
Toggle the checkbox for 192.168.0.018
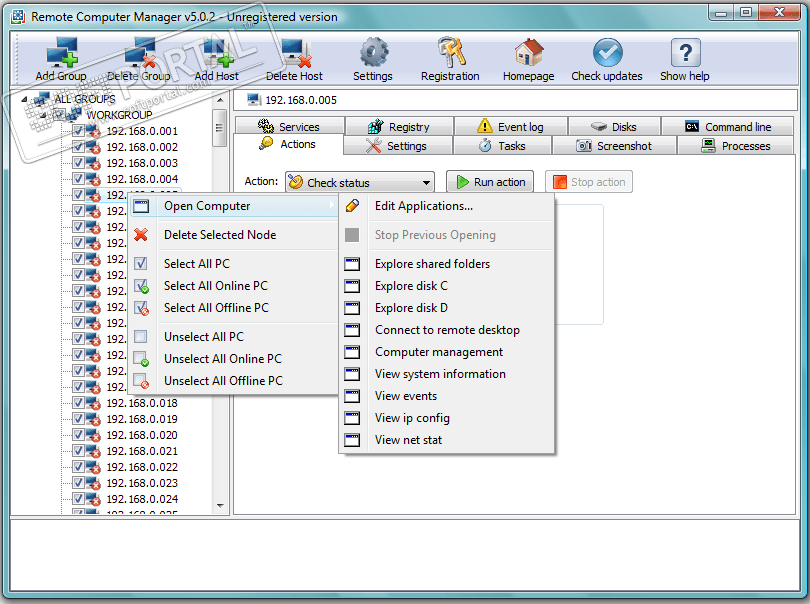tap(78, 402)
